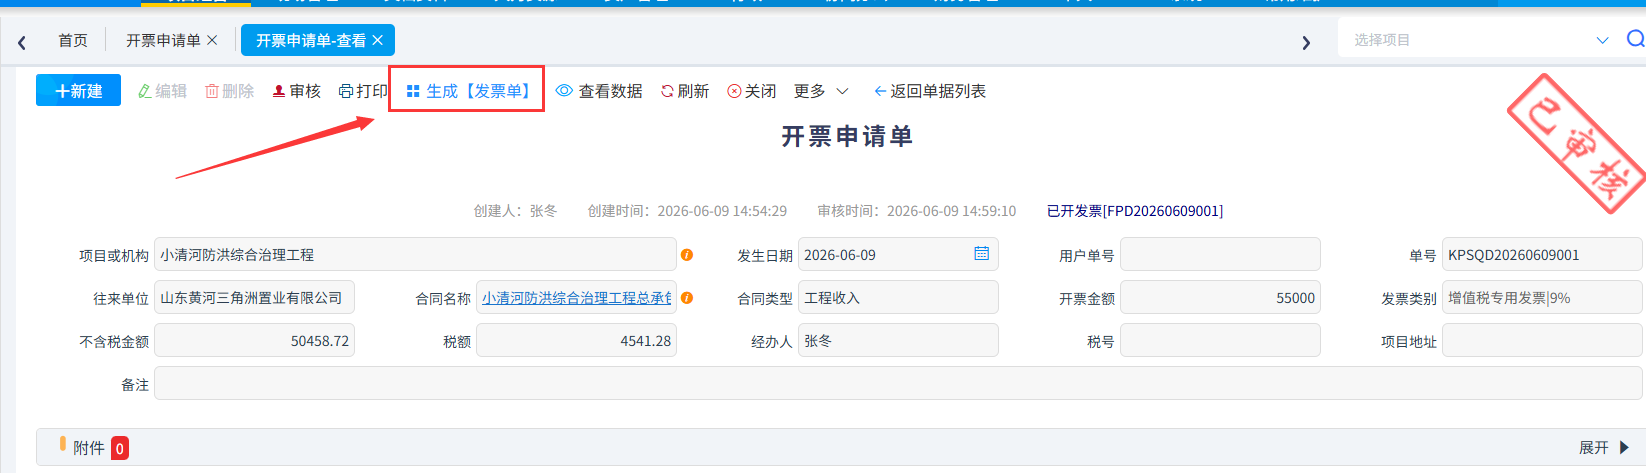Select the 开票申请单-查看 tab

click(x=311, y=40)
